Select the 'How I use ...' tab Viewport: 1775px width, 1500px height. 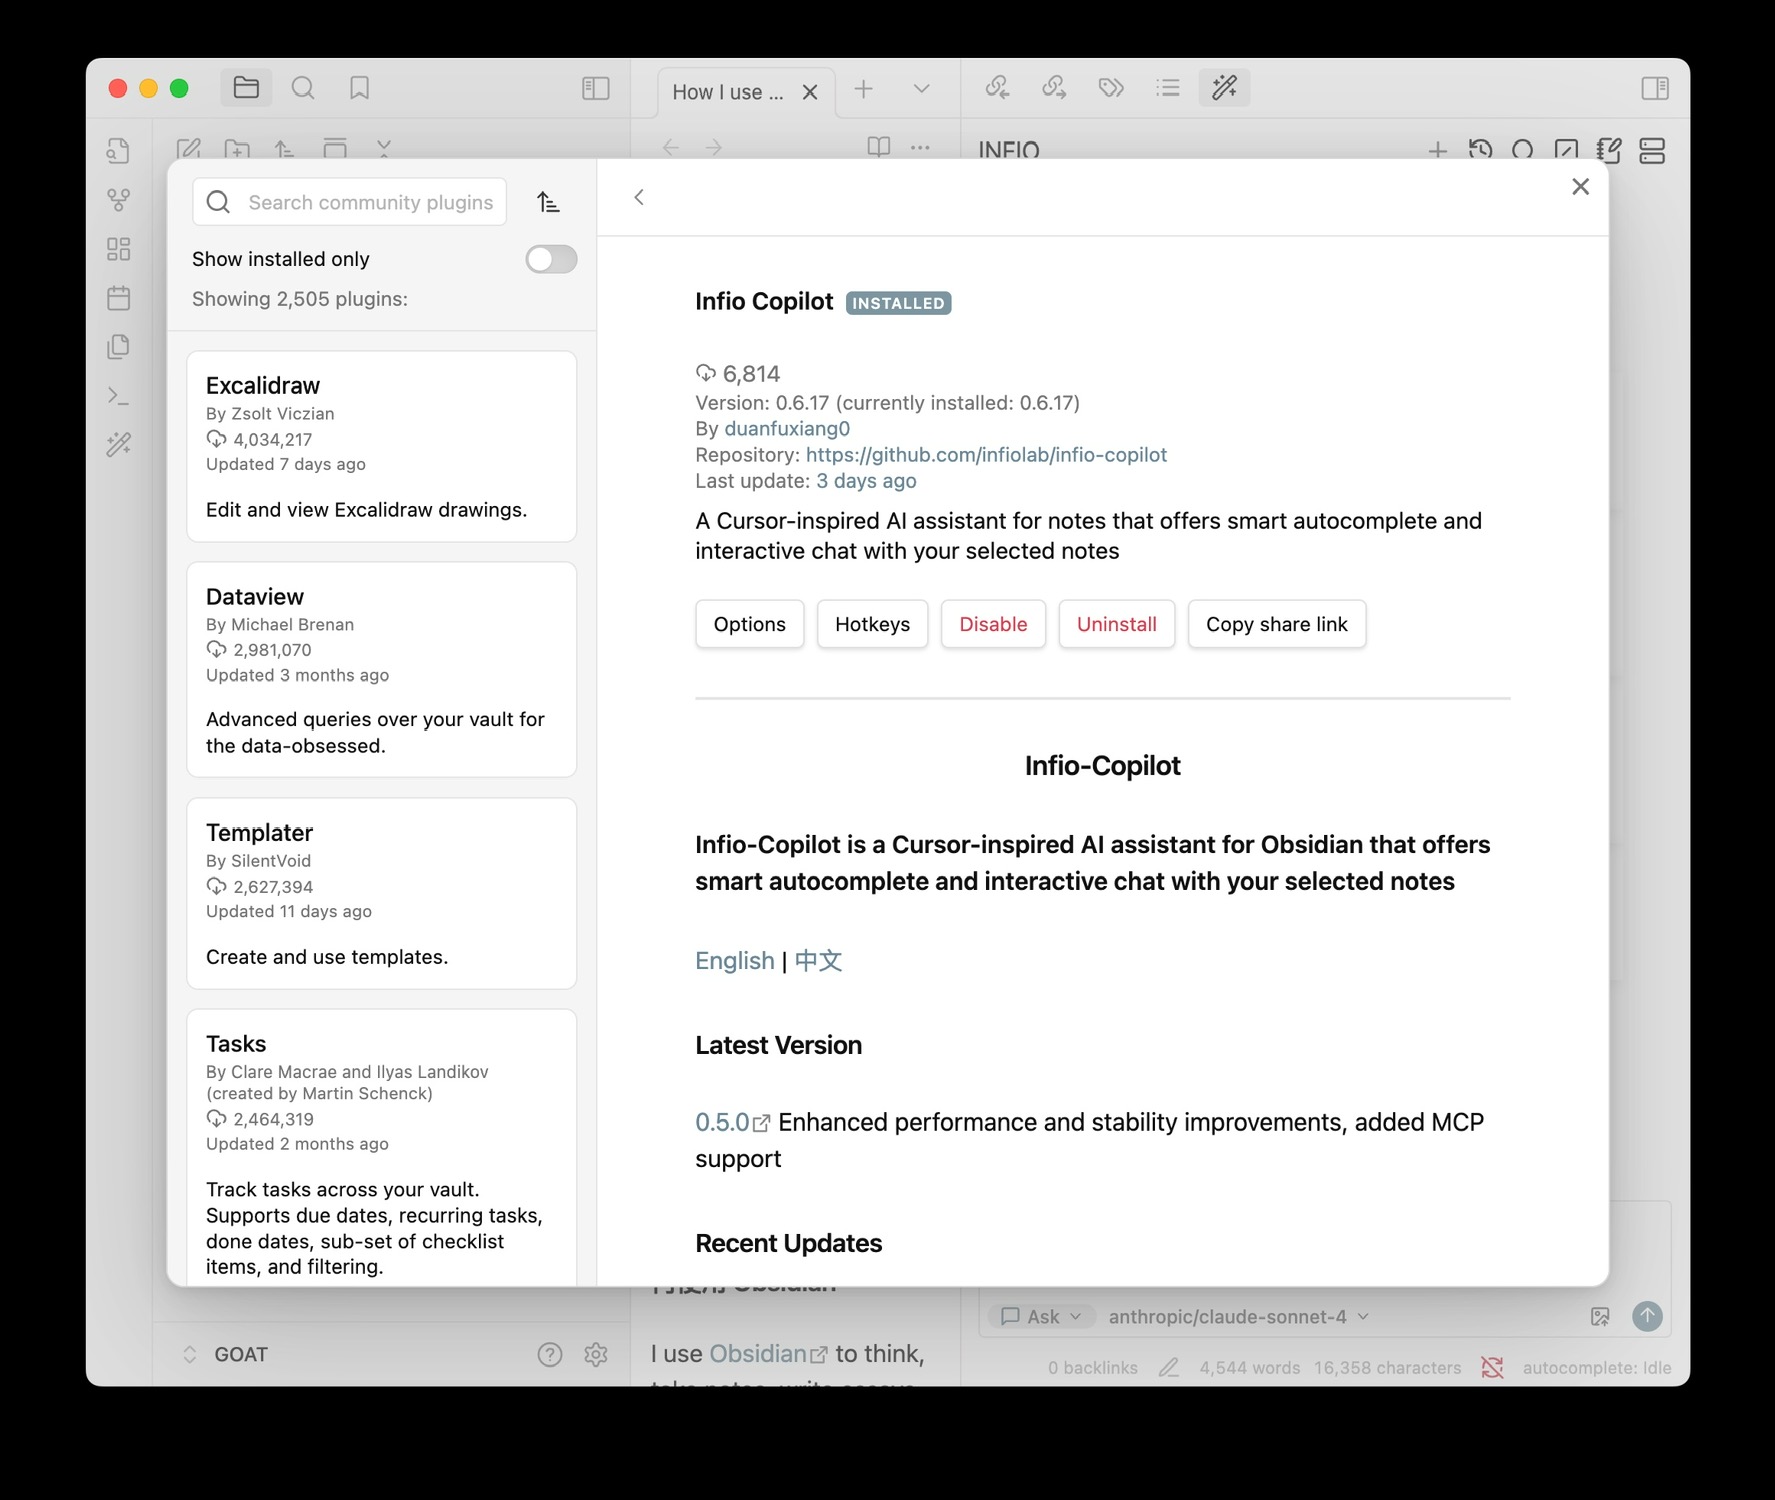728,92
